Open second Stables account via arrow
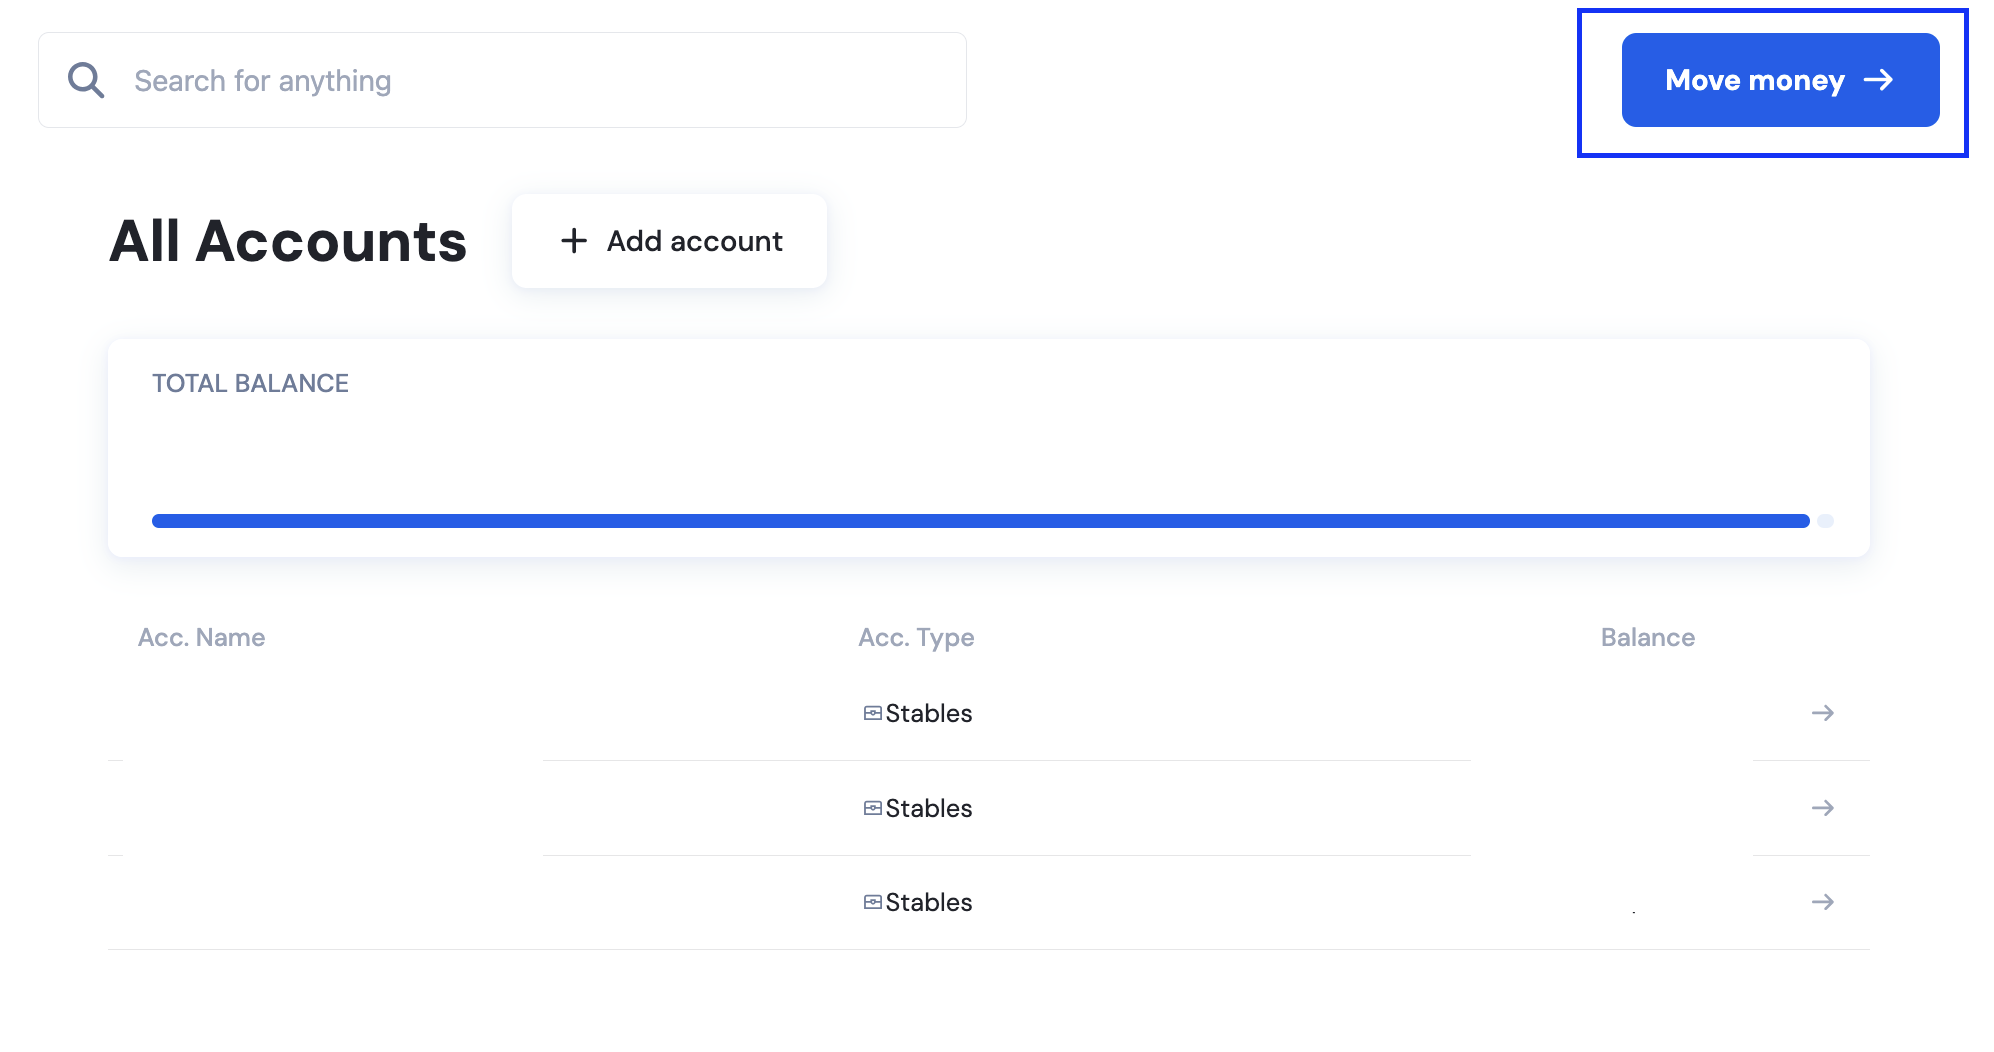Image resolution: width=1994 pixels, height=1052 pixels. tap(1823, 808)
